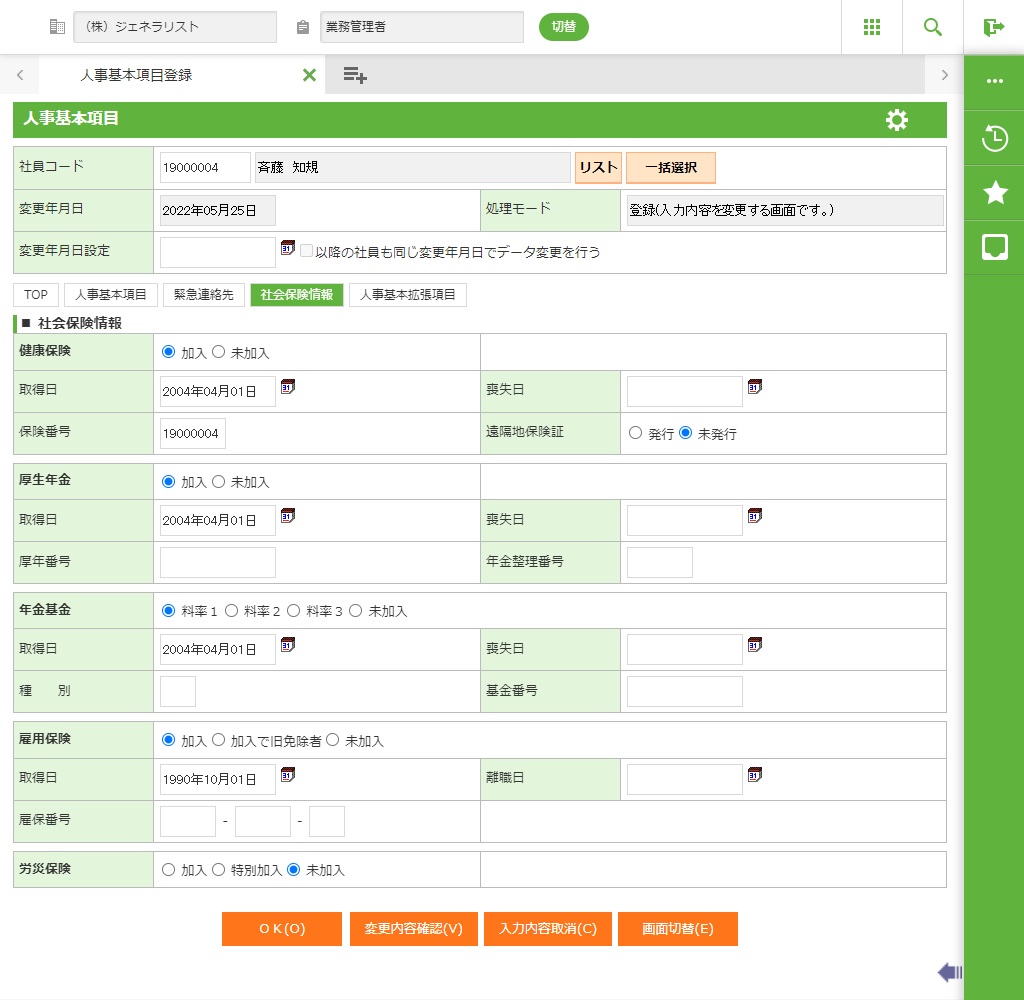The image size is (1024, 1000).
Task: Click the 変更内容確認(V) button
Action: click(414, 929)
